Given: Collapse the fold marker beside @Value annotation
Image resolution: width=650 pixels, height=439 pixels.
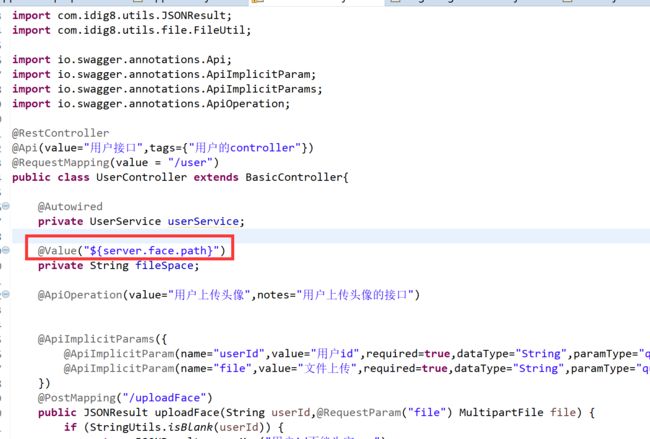Looking at the screenshot, I should [x=6, y=250].
